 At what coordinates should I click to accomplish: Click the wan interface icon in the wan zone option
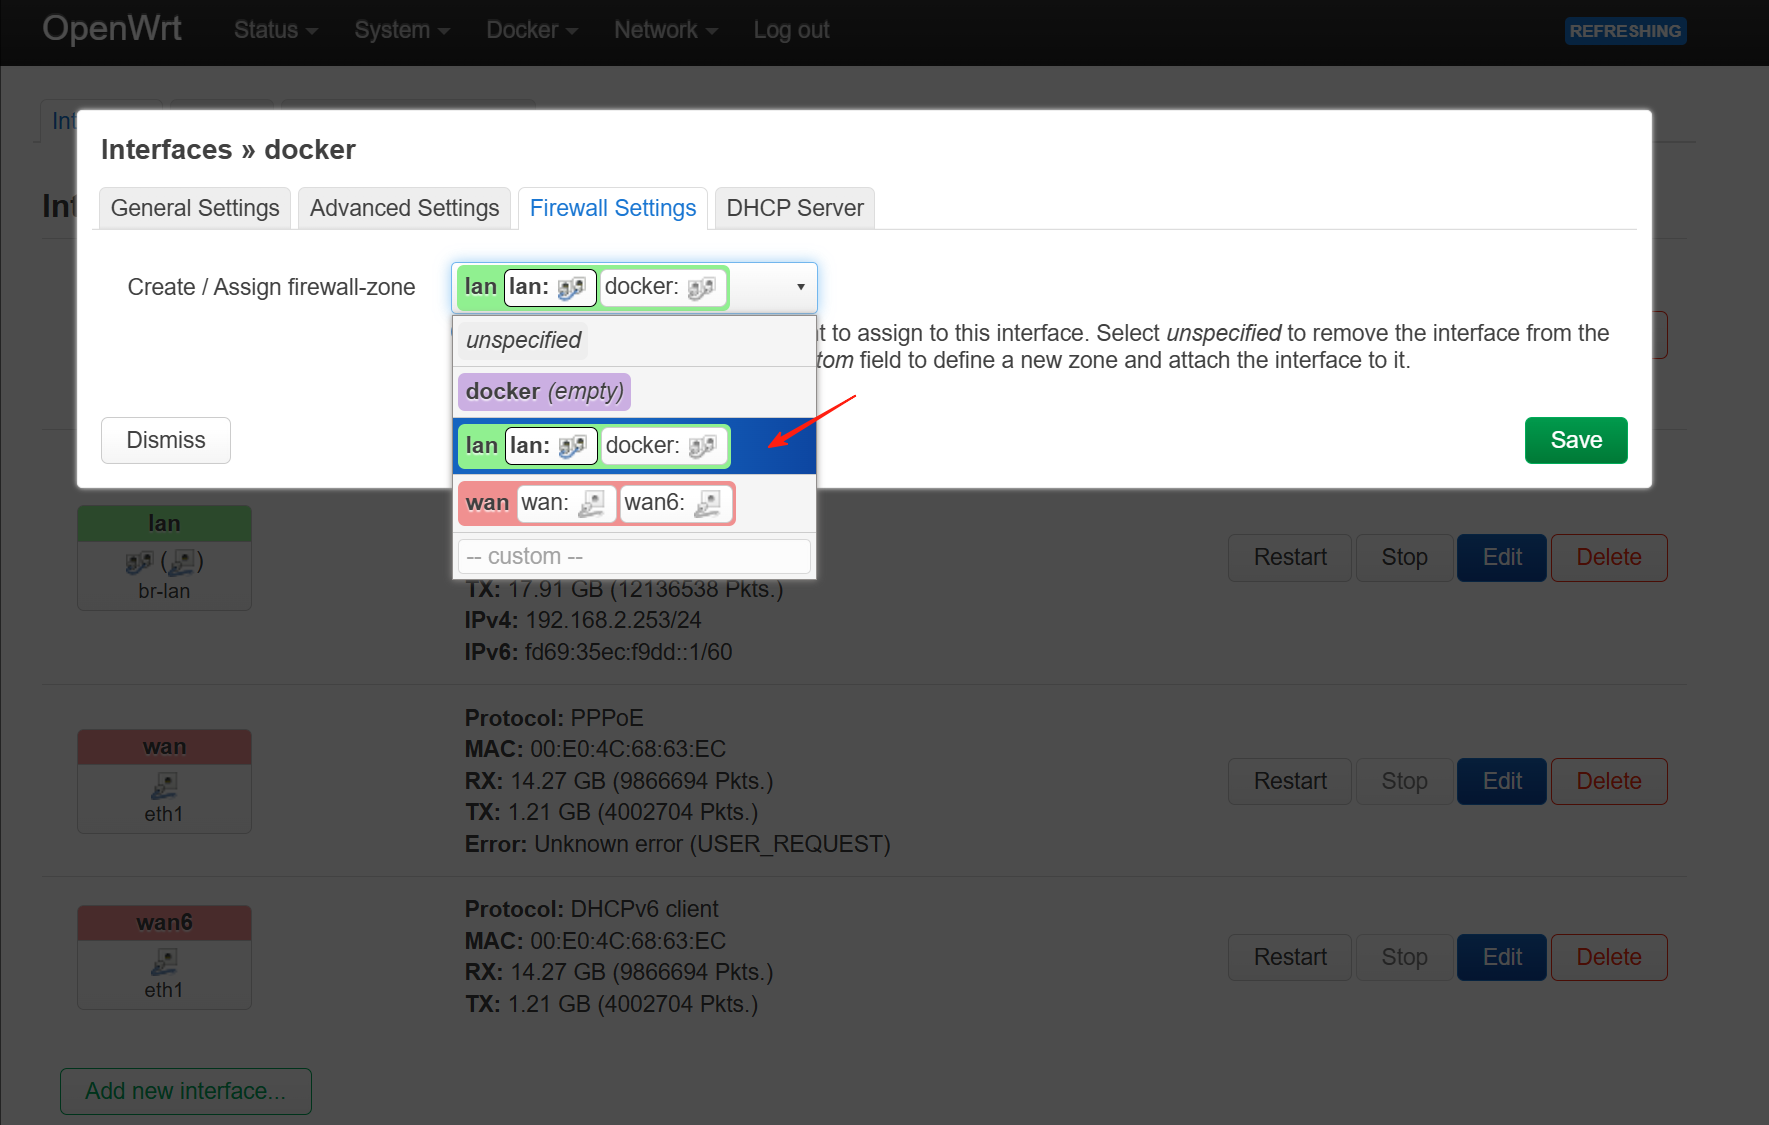(x=591, y=503)
